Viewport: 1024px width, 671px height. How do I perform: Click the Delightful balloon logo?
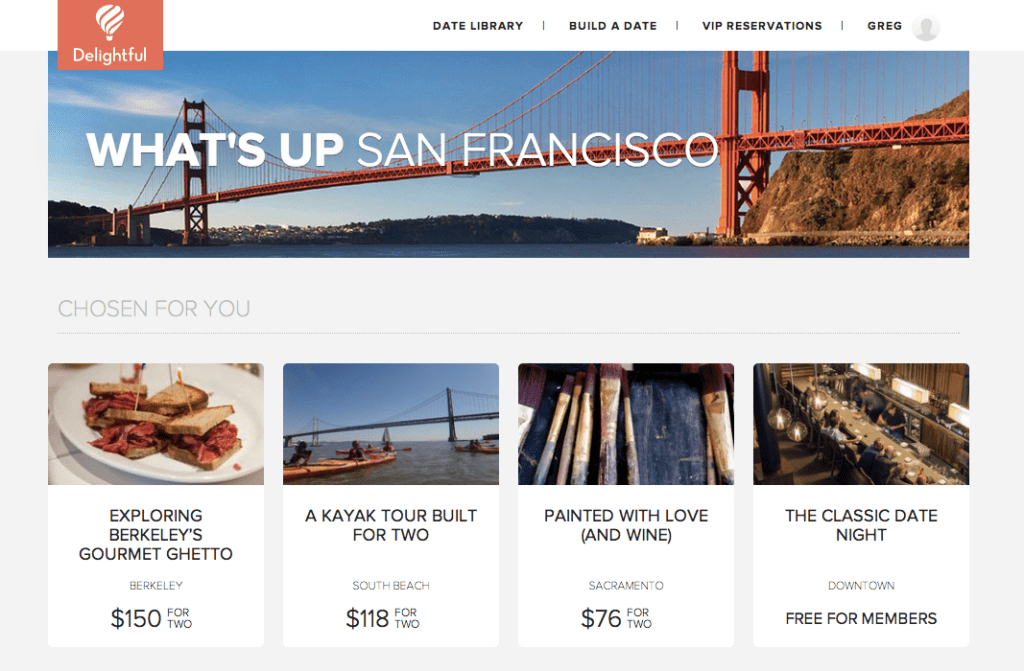pos(110,33)
